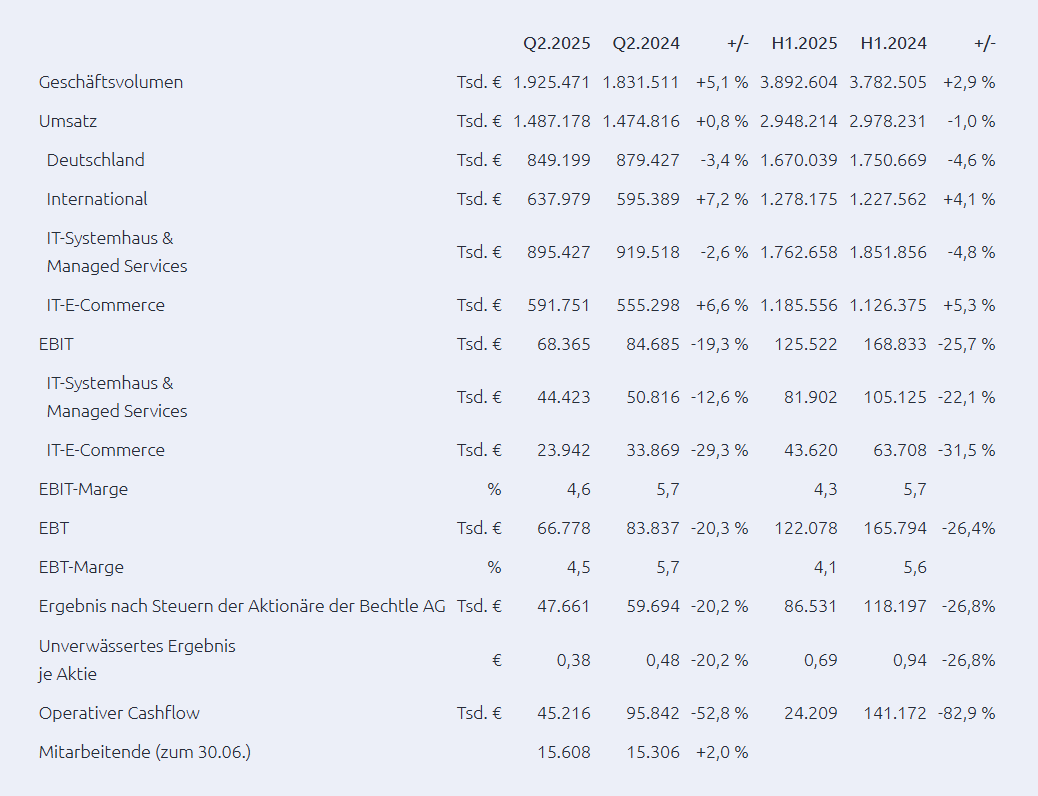
Task: Select the EBIT row label
Action: point(56,344)
